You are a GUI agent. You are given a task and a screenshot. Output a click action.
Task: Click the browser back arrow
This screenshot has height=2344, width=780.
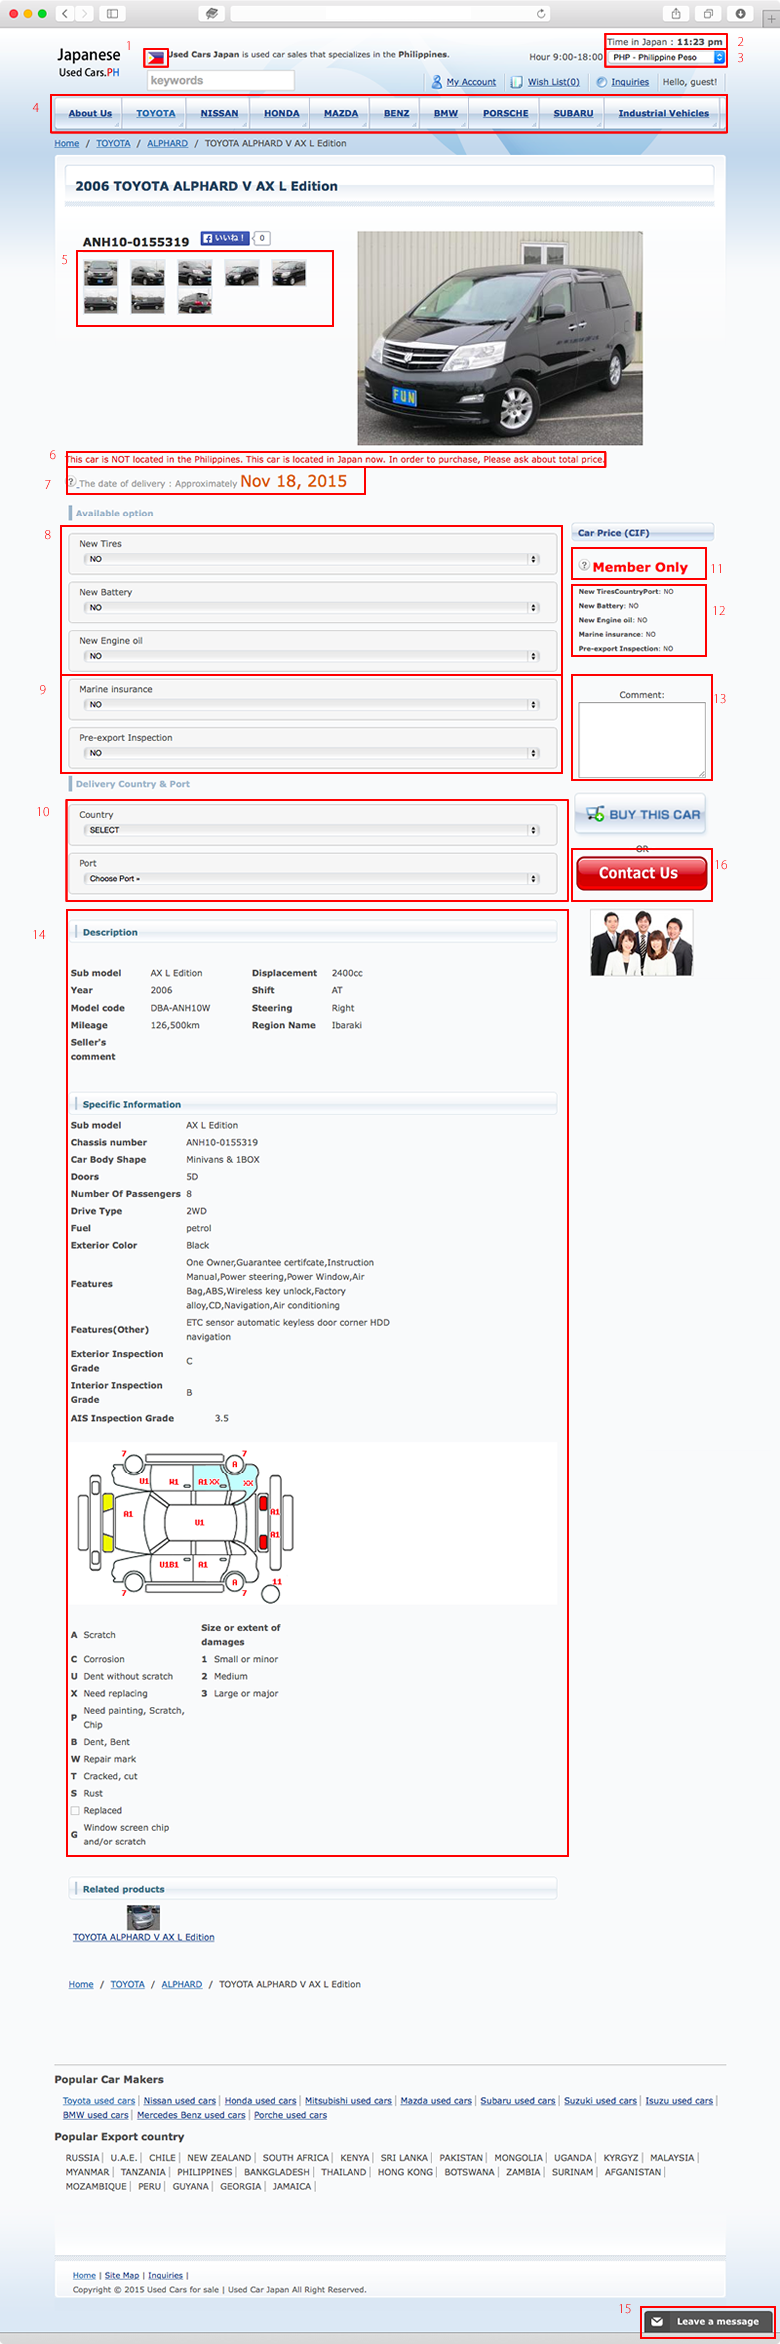[65, 13]
